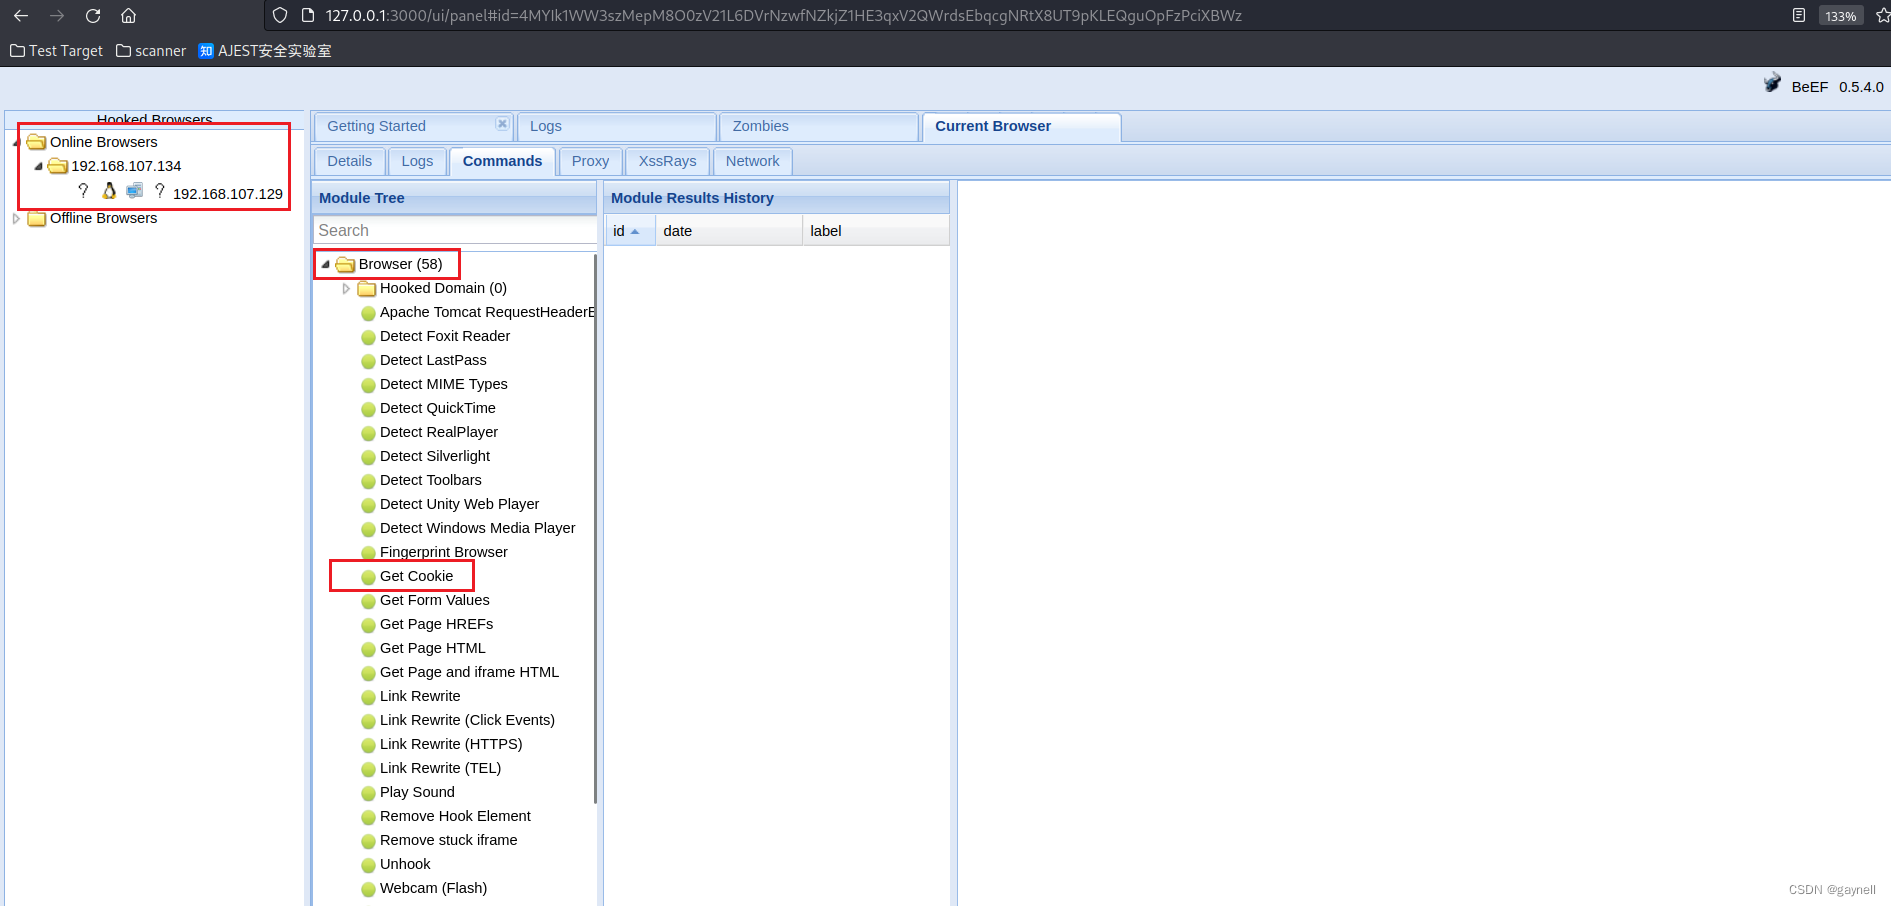Click the Linux penguin OS icon
Image resolution: width=1891 pixels, height=906 pixels.
[109, 191]
